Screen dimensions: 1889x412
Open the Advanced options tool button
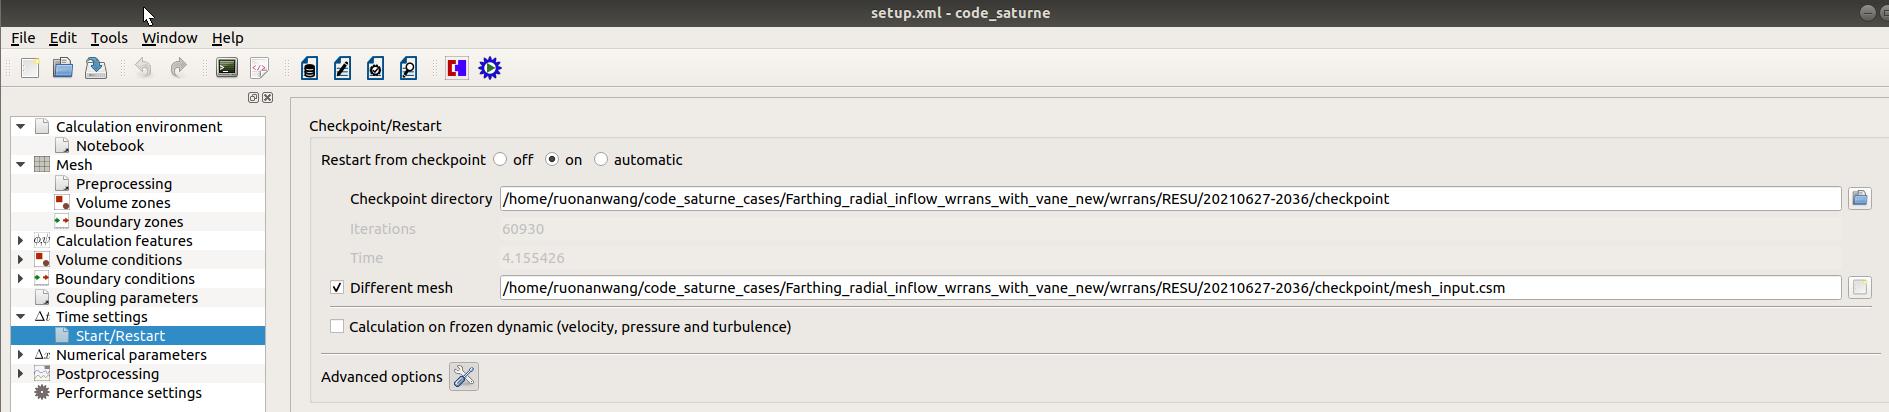click(464, 376)
